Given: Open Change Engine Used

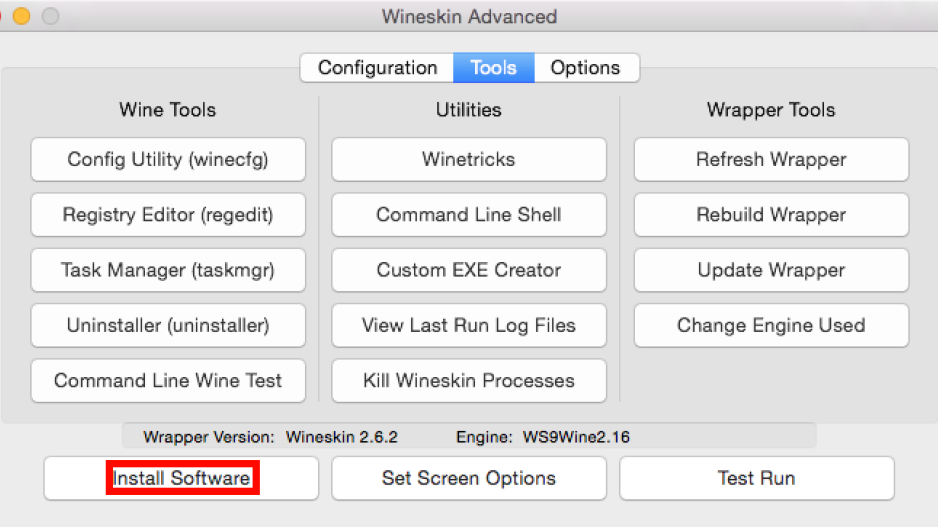Looking at the screenshot, I should coord(772,325).
